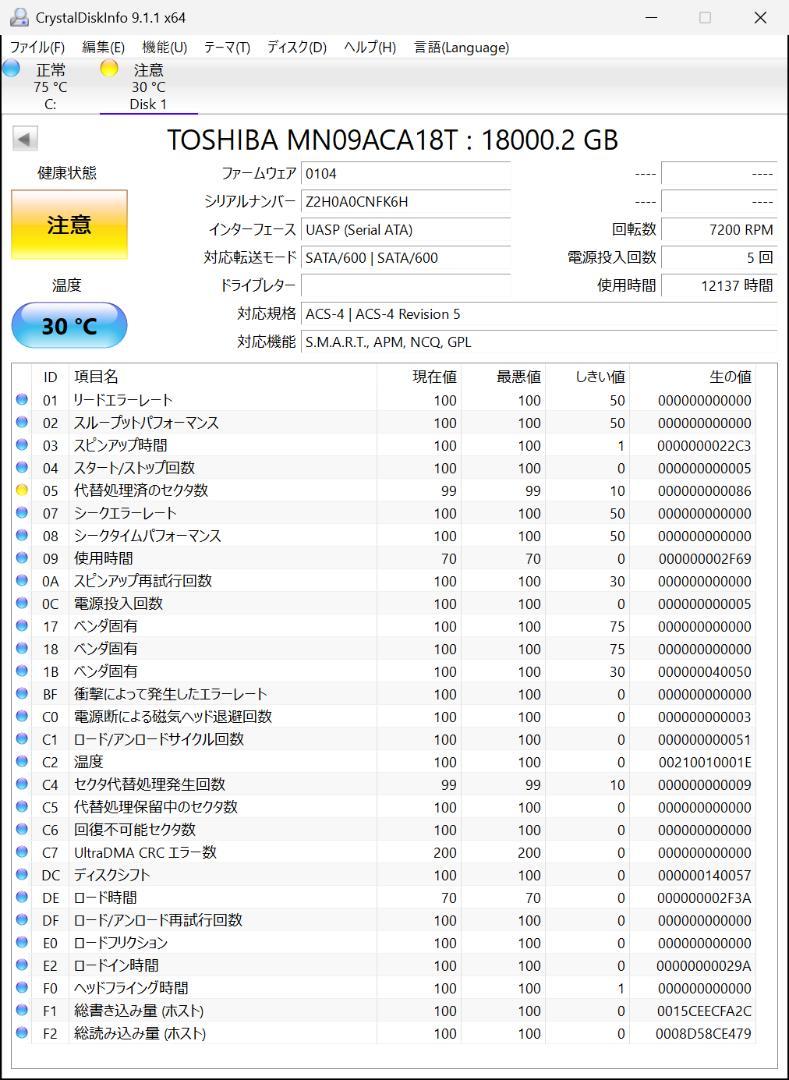Select the 電源断による磁気ヘッド退避回数 row name
789x1080 pixels.
[x=172, y=716]
